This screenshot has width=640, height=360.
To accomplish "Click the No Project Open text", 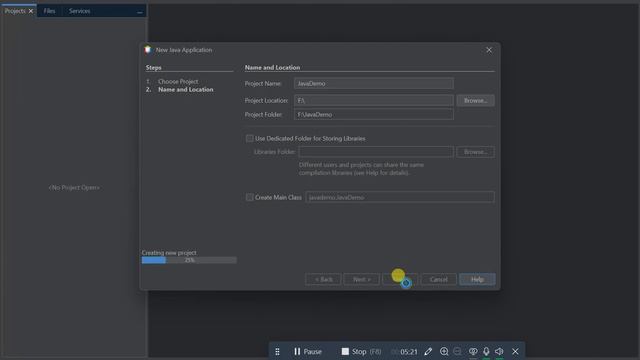I will [74, 188].
